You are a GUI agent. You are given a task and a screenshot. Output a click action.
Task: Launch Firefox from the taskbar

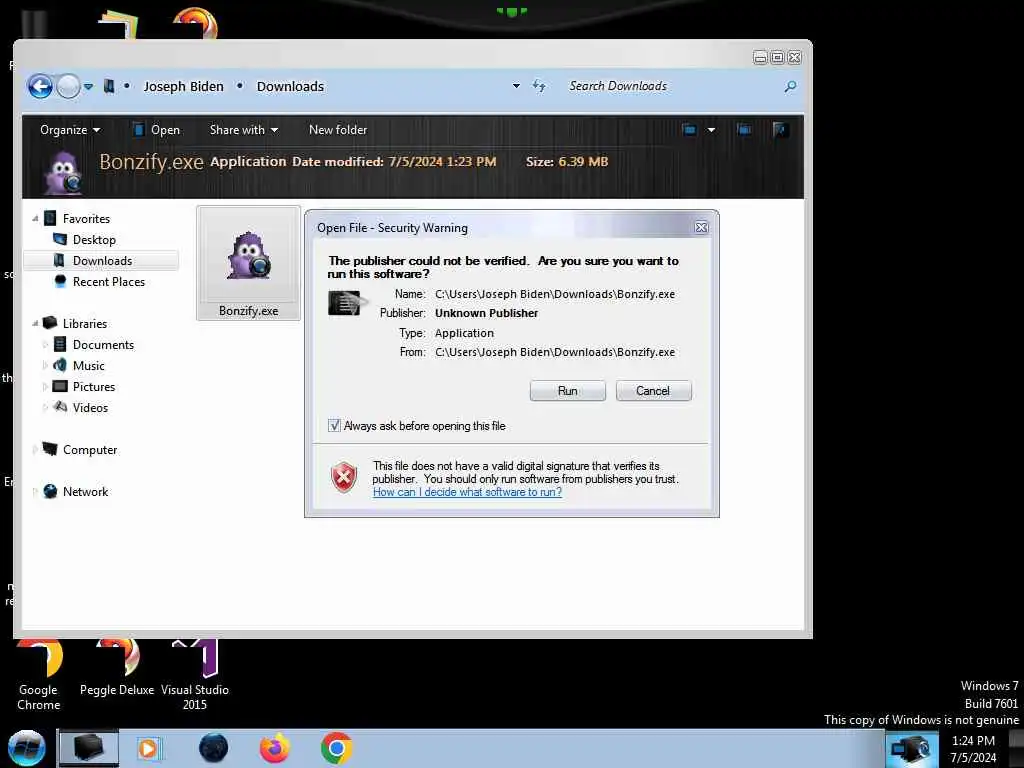pos(274,748)
